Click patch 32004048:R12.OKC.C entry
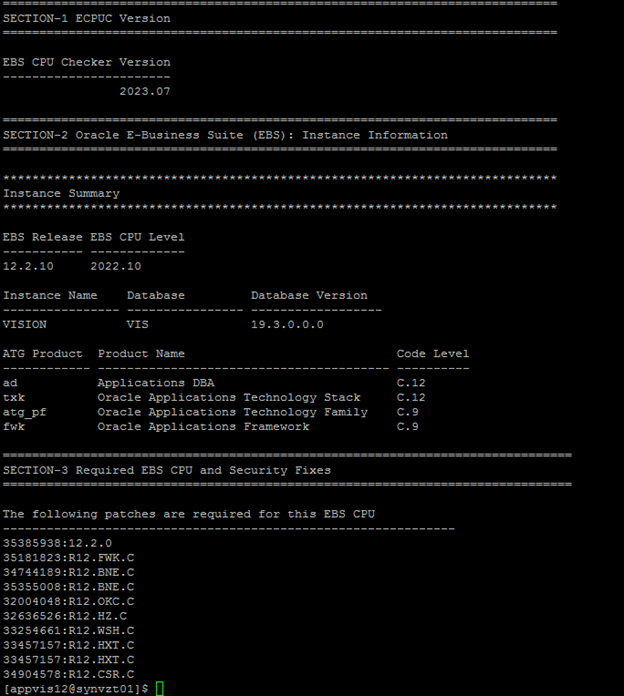Screen dimensions: 624x696 [x=68, y=601]
